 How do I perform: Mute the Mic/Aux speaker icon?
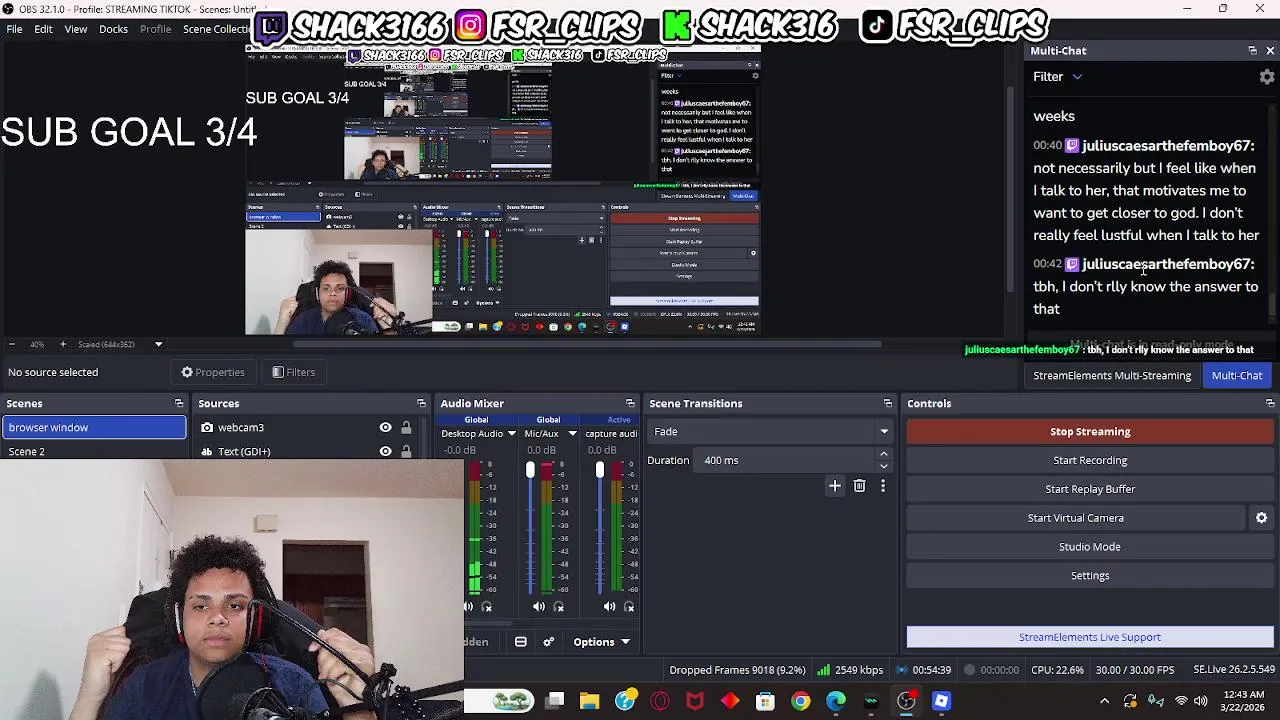(x=539, y=606)
